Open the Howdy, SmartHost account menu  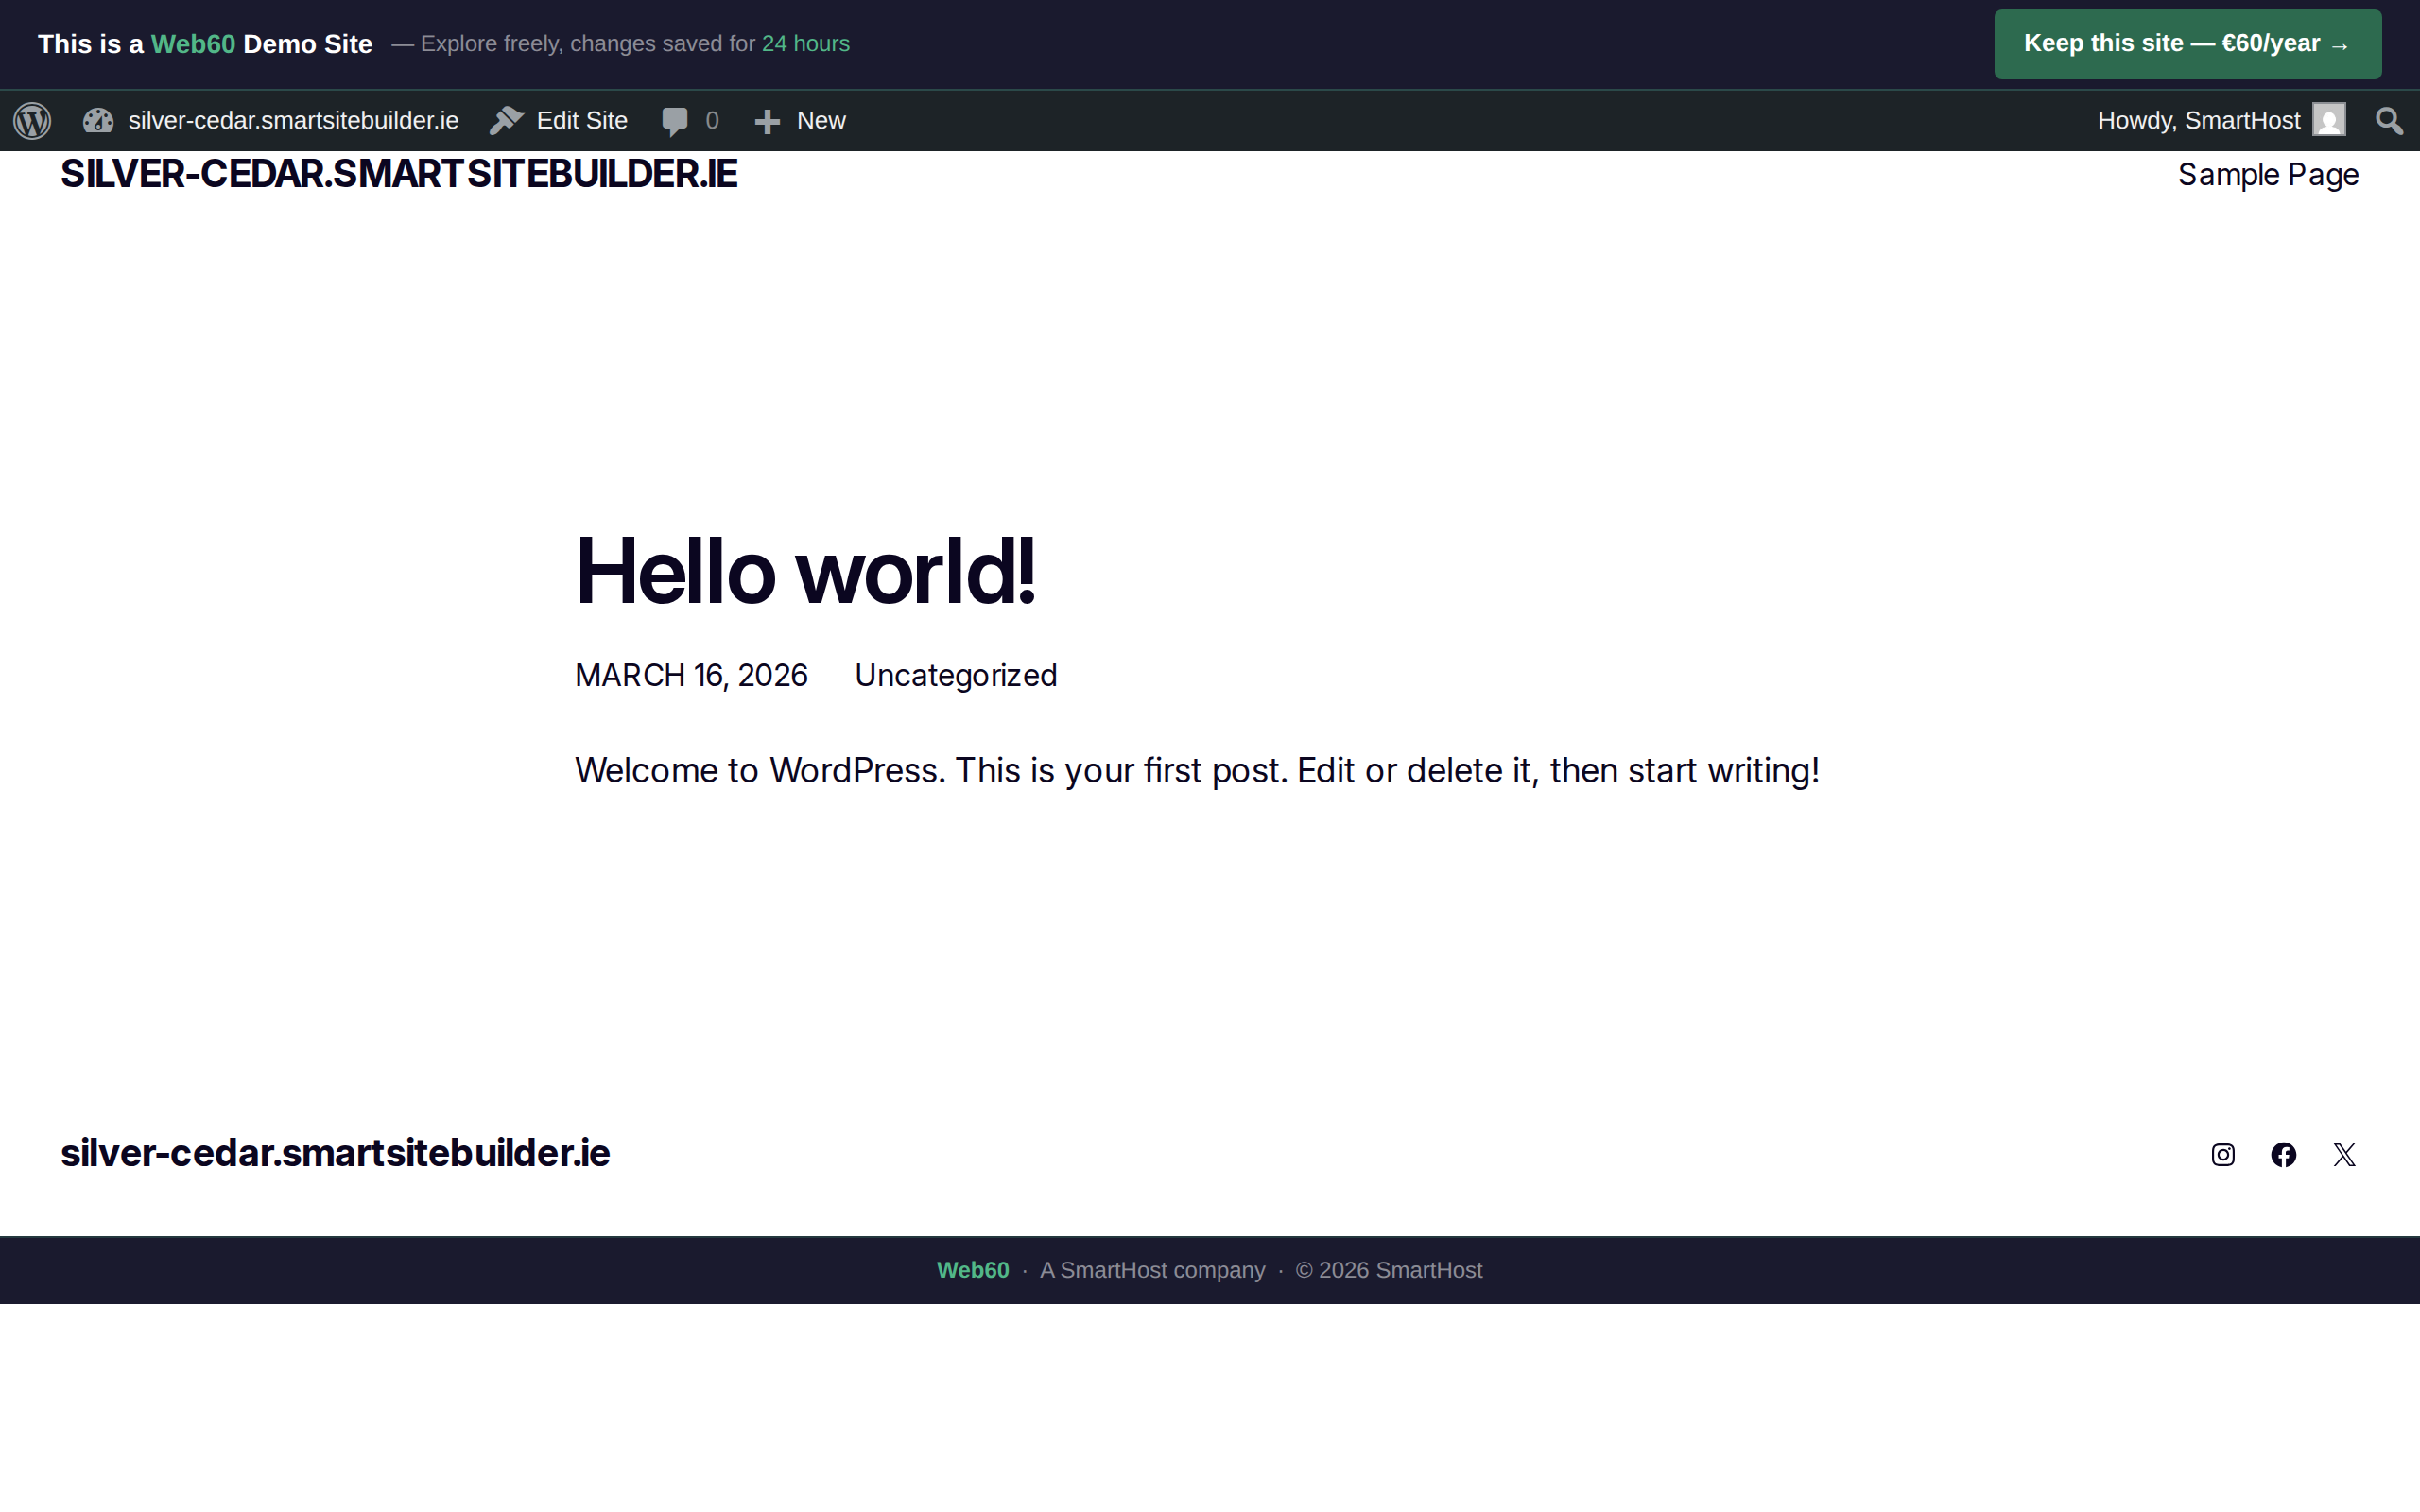[2198, 121]
